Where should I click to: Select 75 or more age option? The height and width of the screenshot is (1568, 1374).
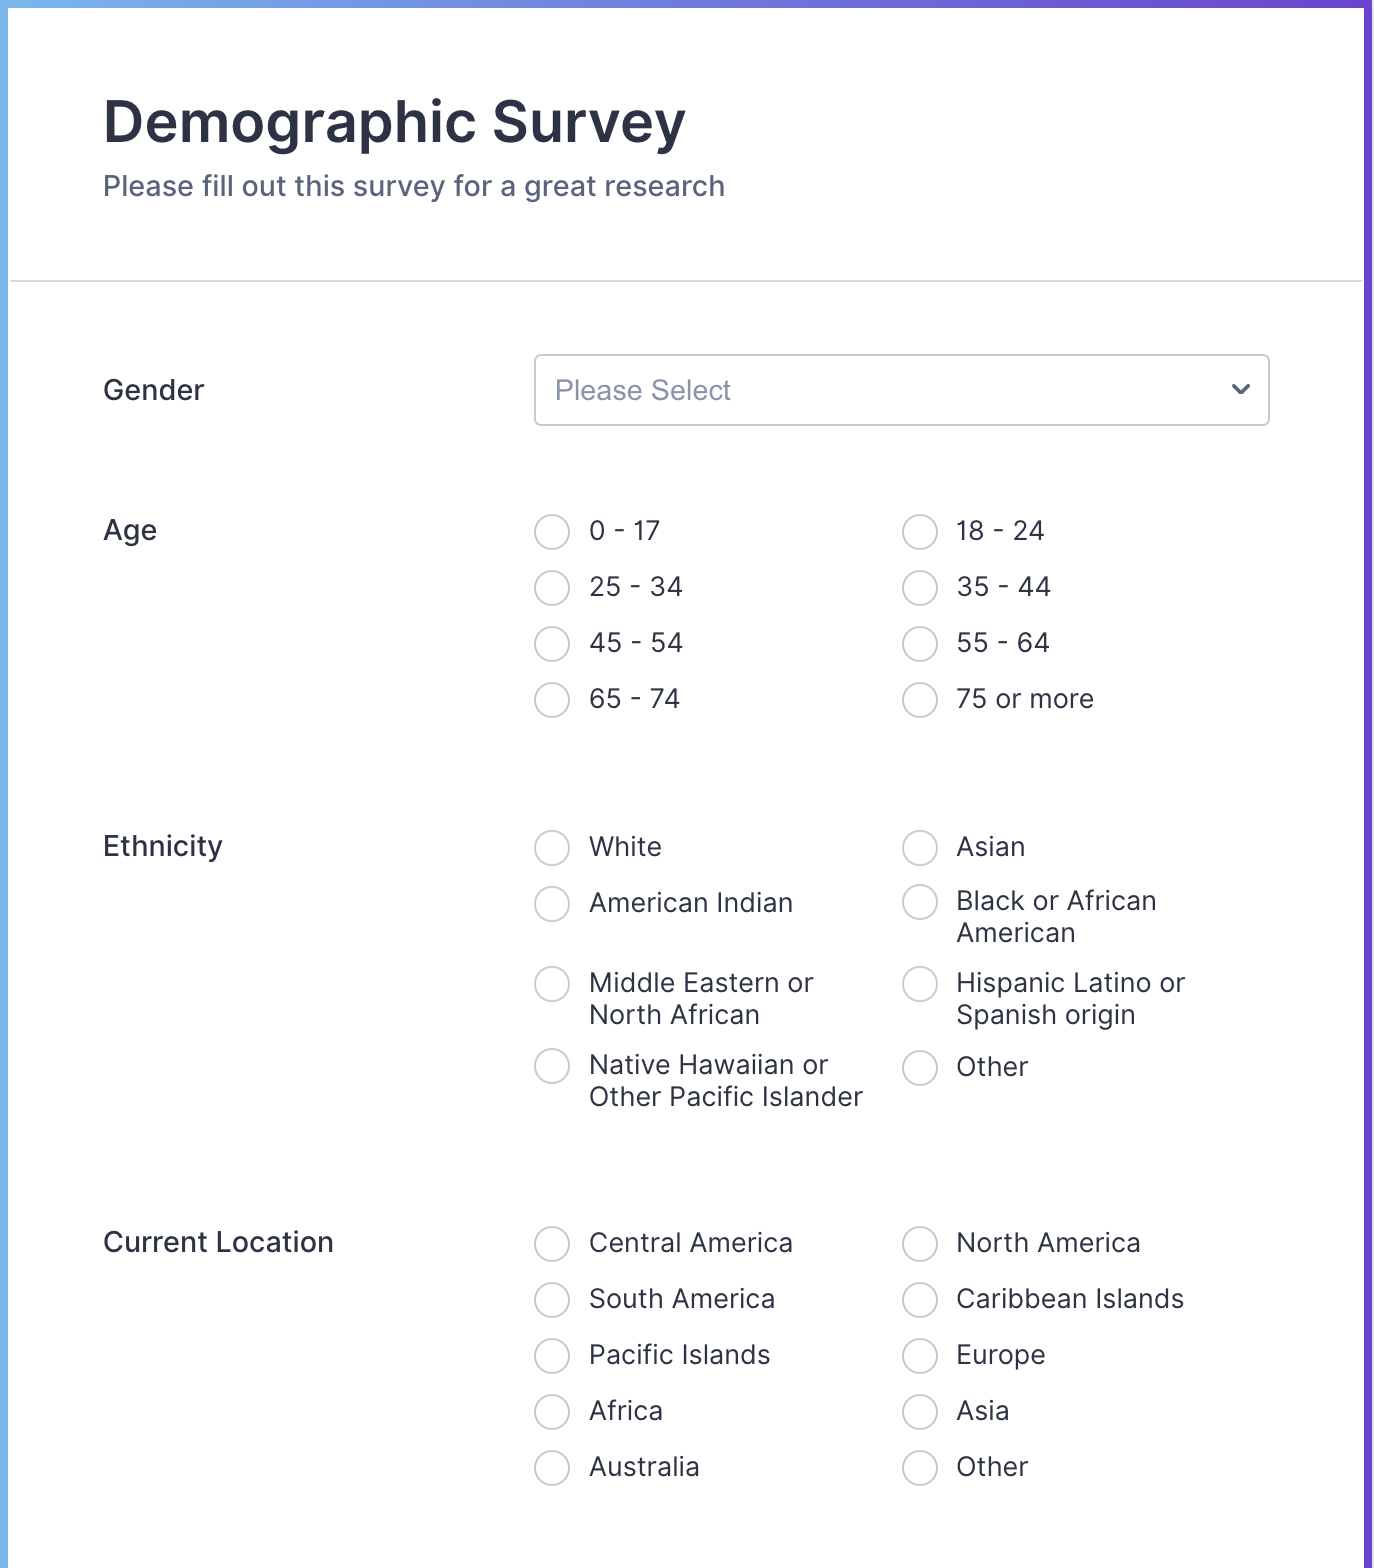tap(920, 700)
